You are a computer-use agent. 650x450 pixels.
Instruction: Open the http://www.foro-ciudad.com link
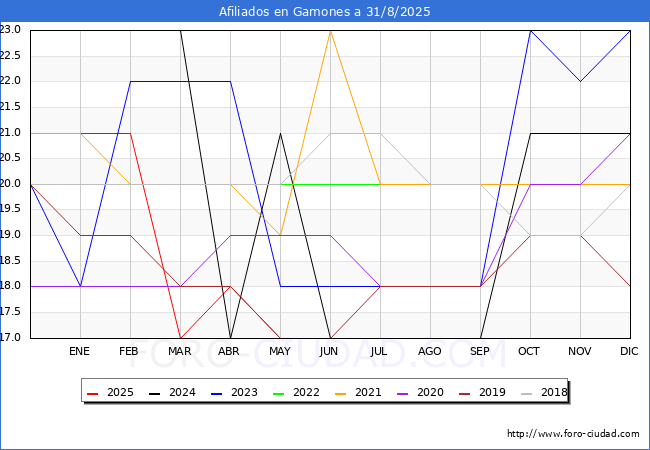(x=573, y=434)
